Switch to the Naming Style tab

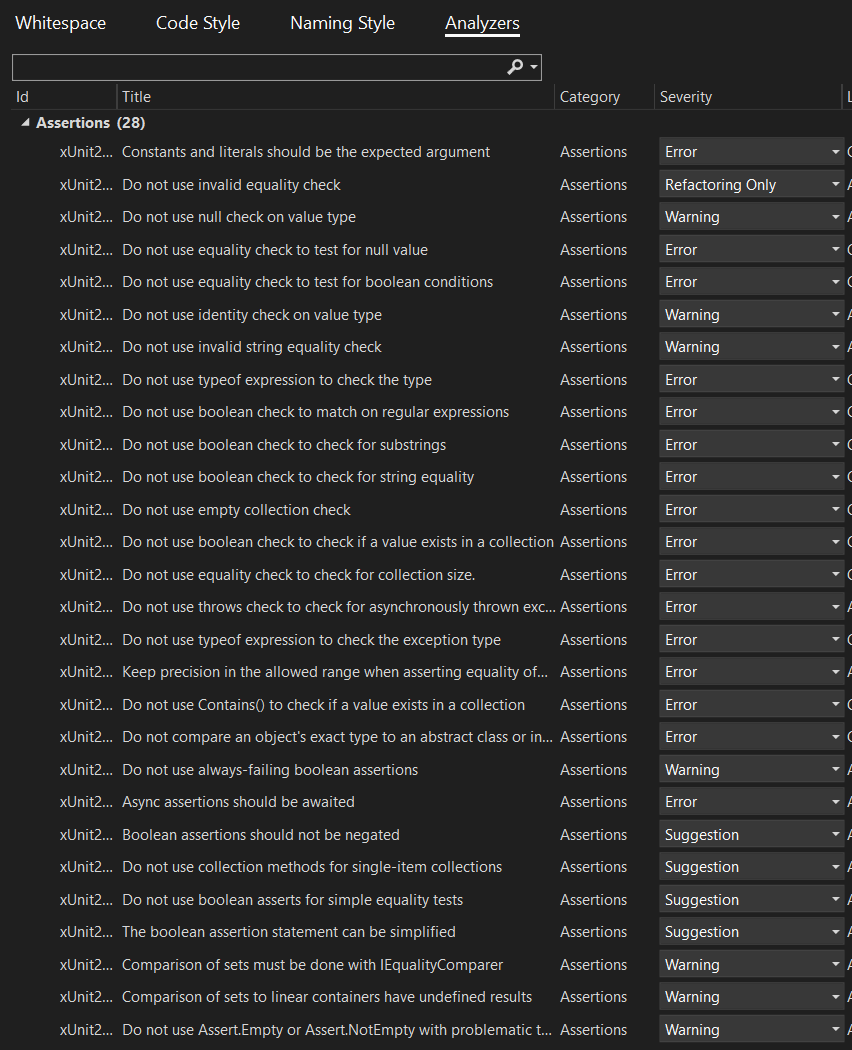(x=342, y=23)
